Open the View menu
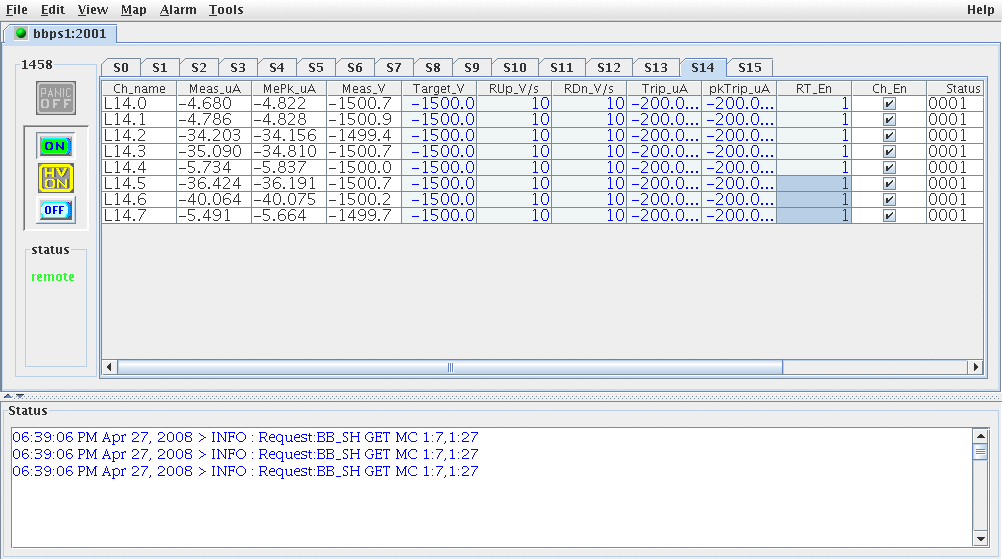1002x560 pixels. [93, 10]
